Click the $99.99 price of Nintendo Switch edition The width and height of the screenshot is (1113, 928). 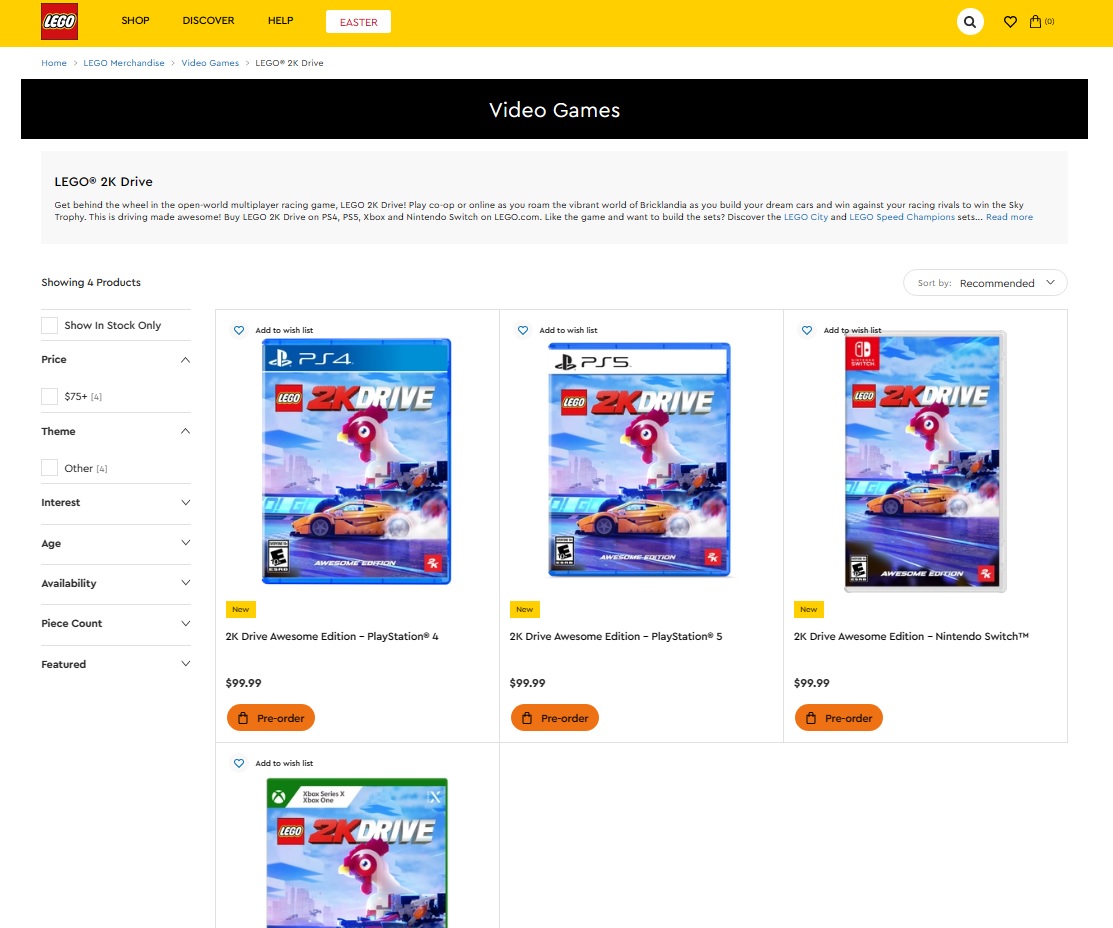tap(811, 683)
